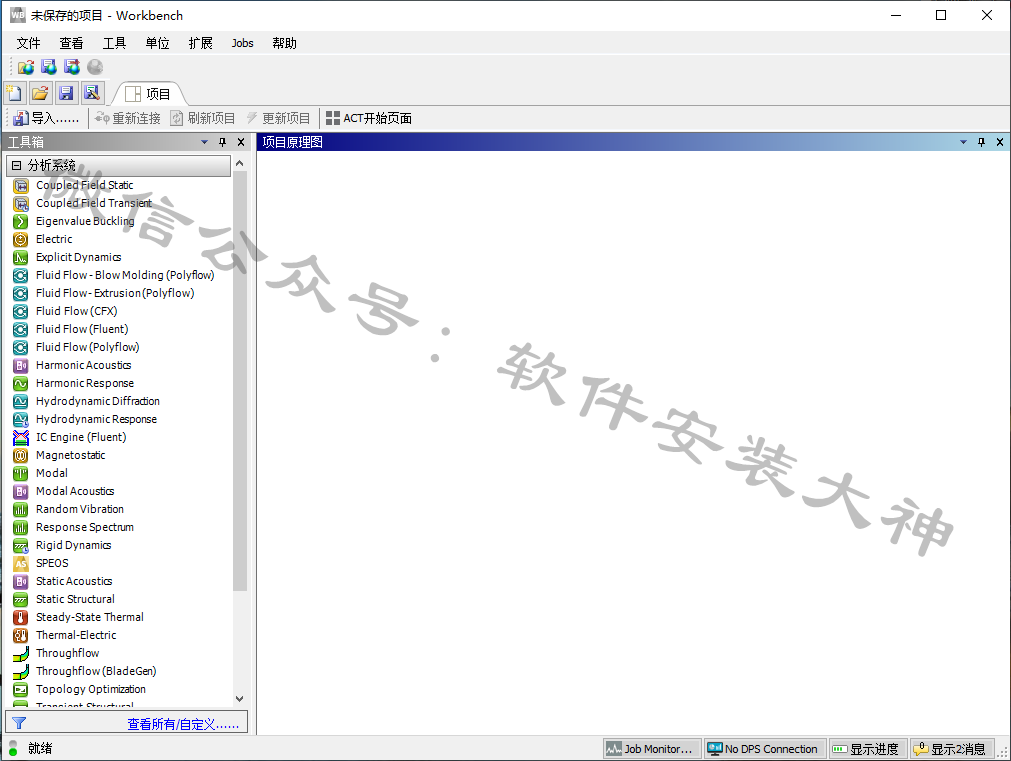The image size is (1011, 761).
Task: Click the No DPS Connection status button
Action: pyautogui.click(x=765, y=749)
